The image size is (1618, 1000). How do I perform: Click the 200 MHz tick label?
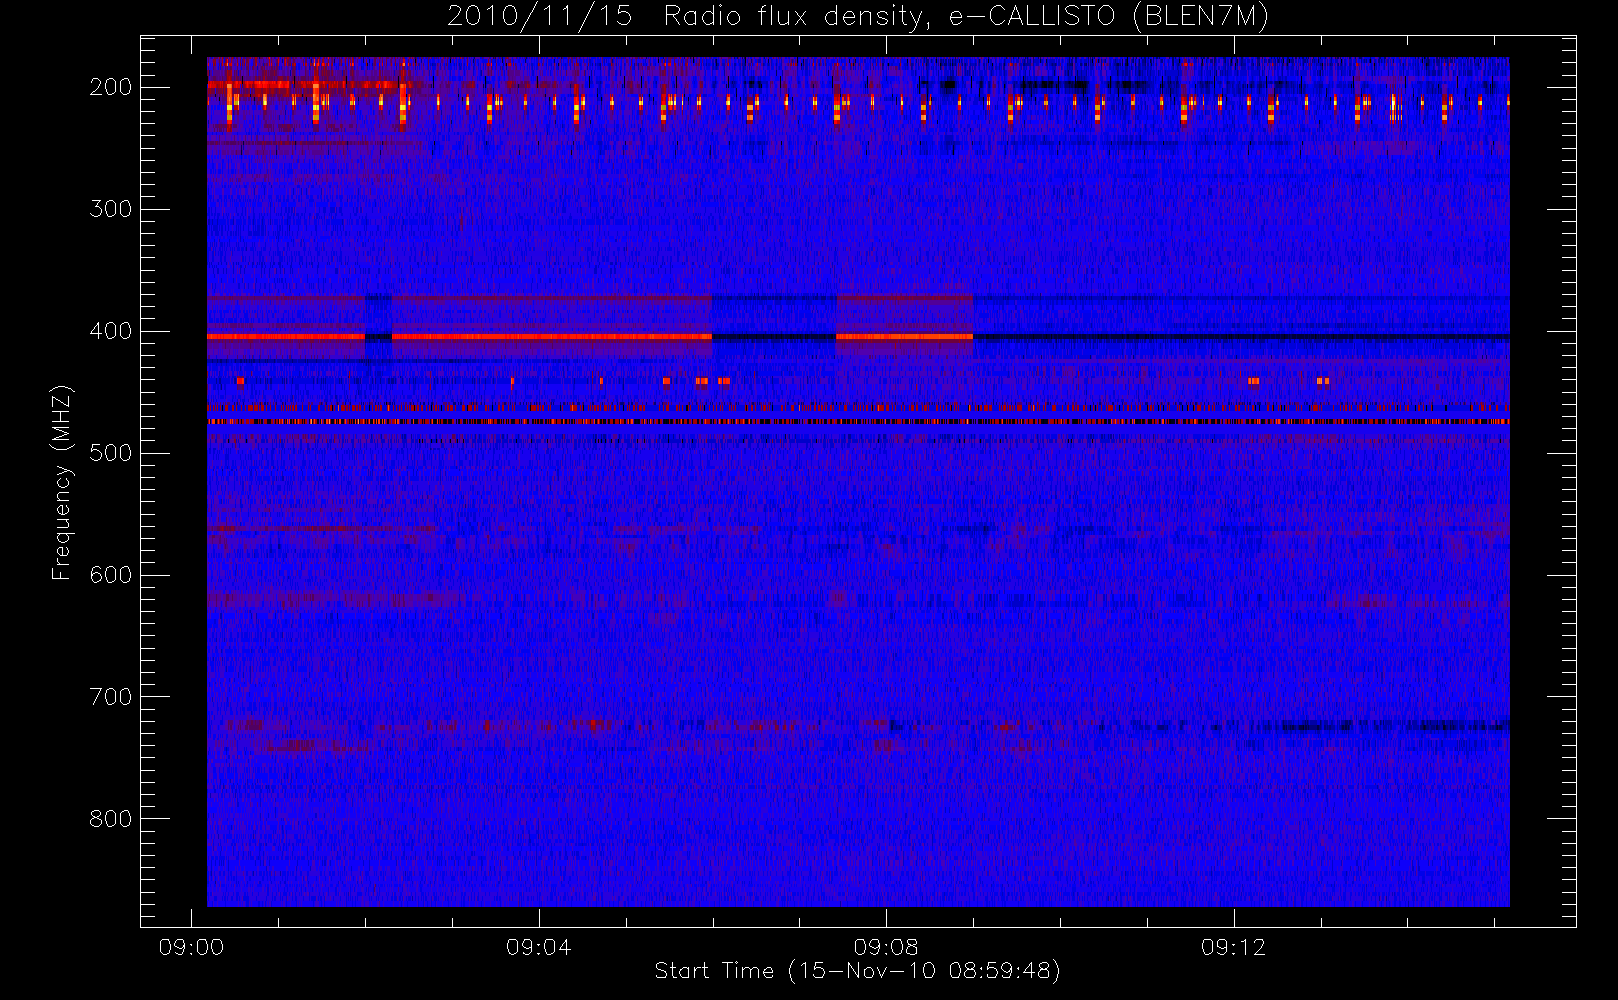[x=110, y=87]
